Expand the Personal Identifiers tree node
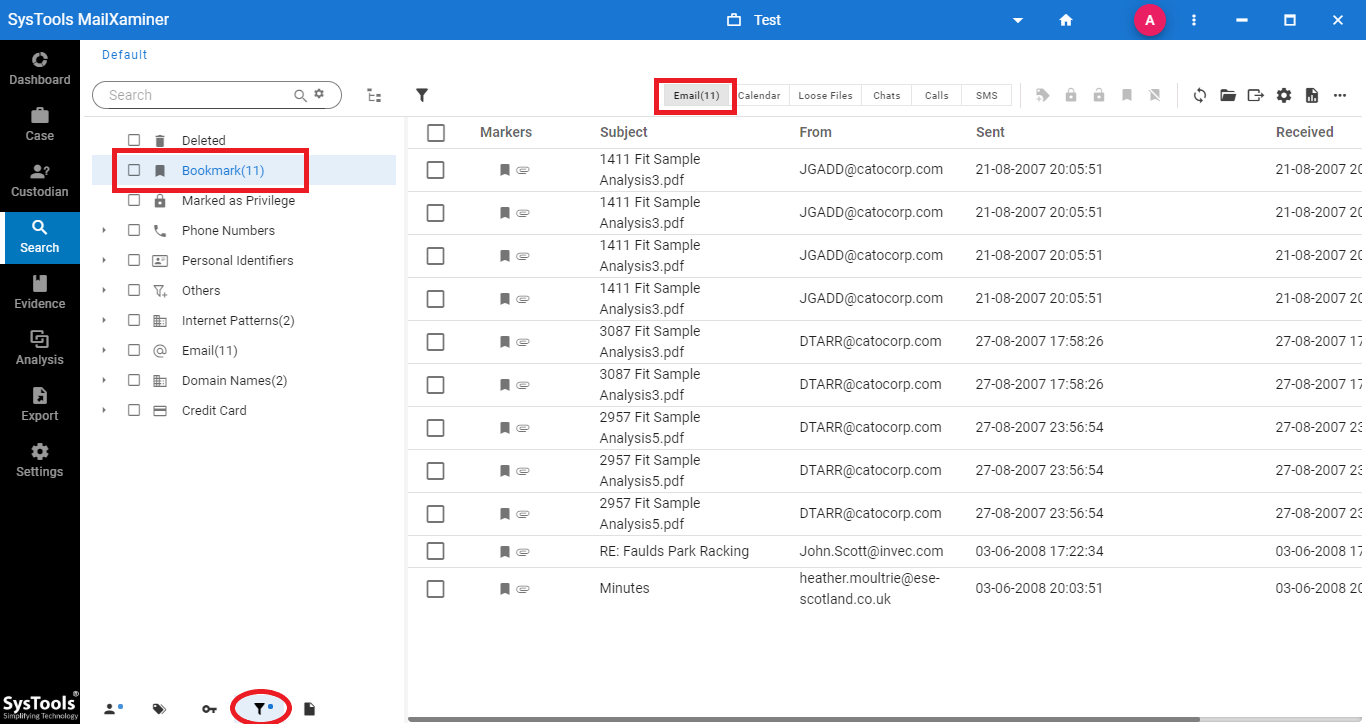Viewport: 1366px width, 724px height. (x=104, y=260)
